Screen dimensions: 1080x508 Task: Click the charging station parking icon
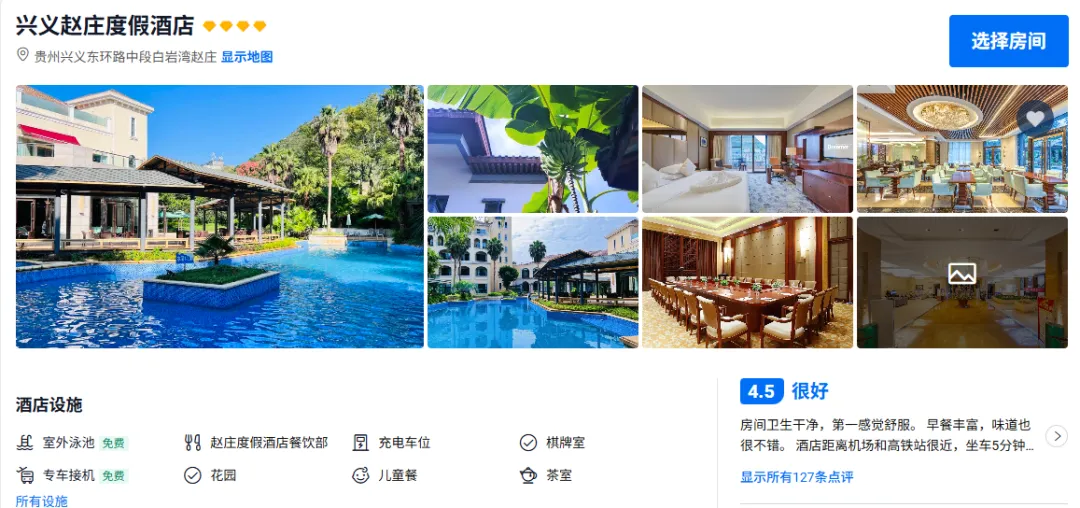[x=361, y=443]
